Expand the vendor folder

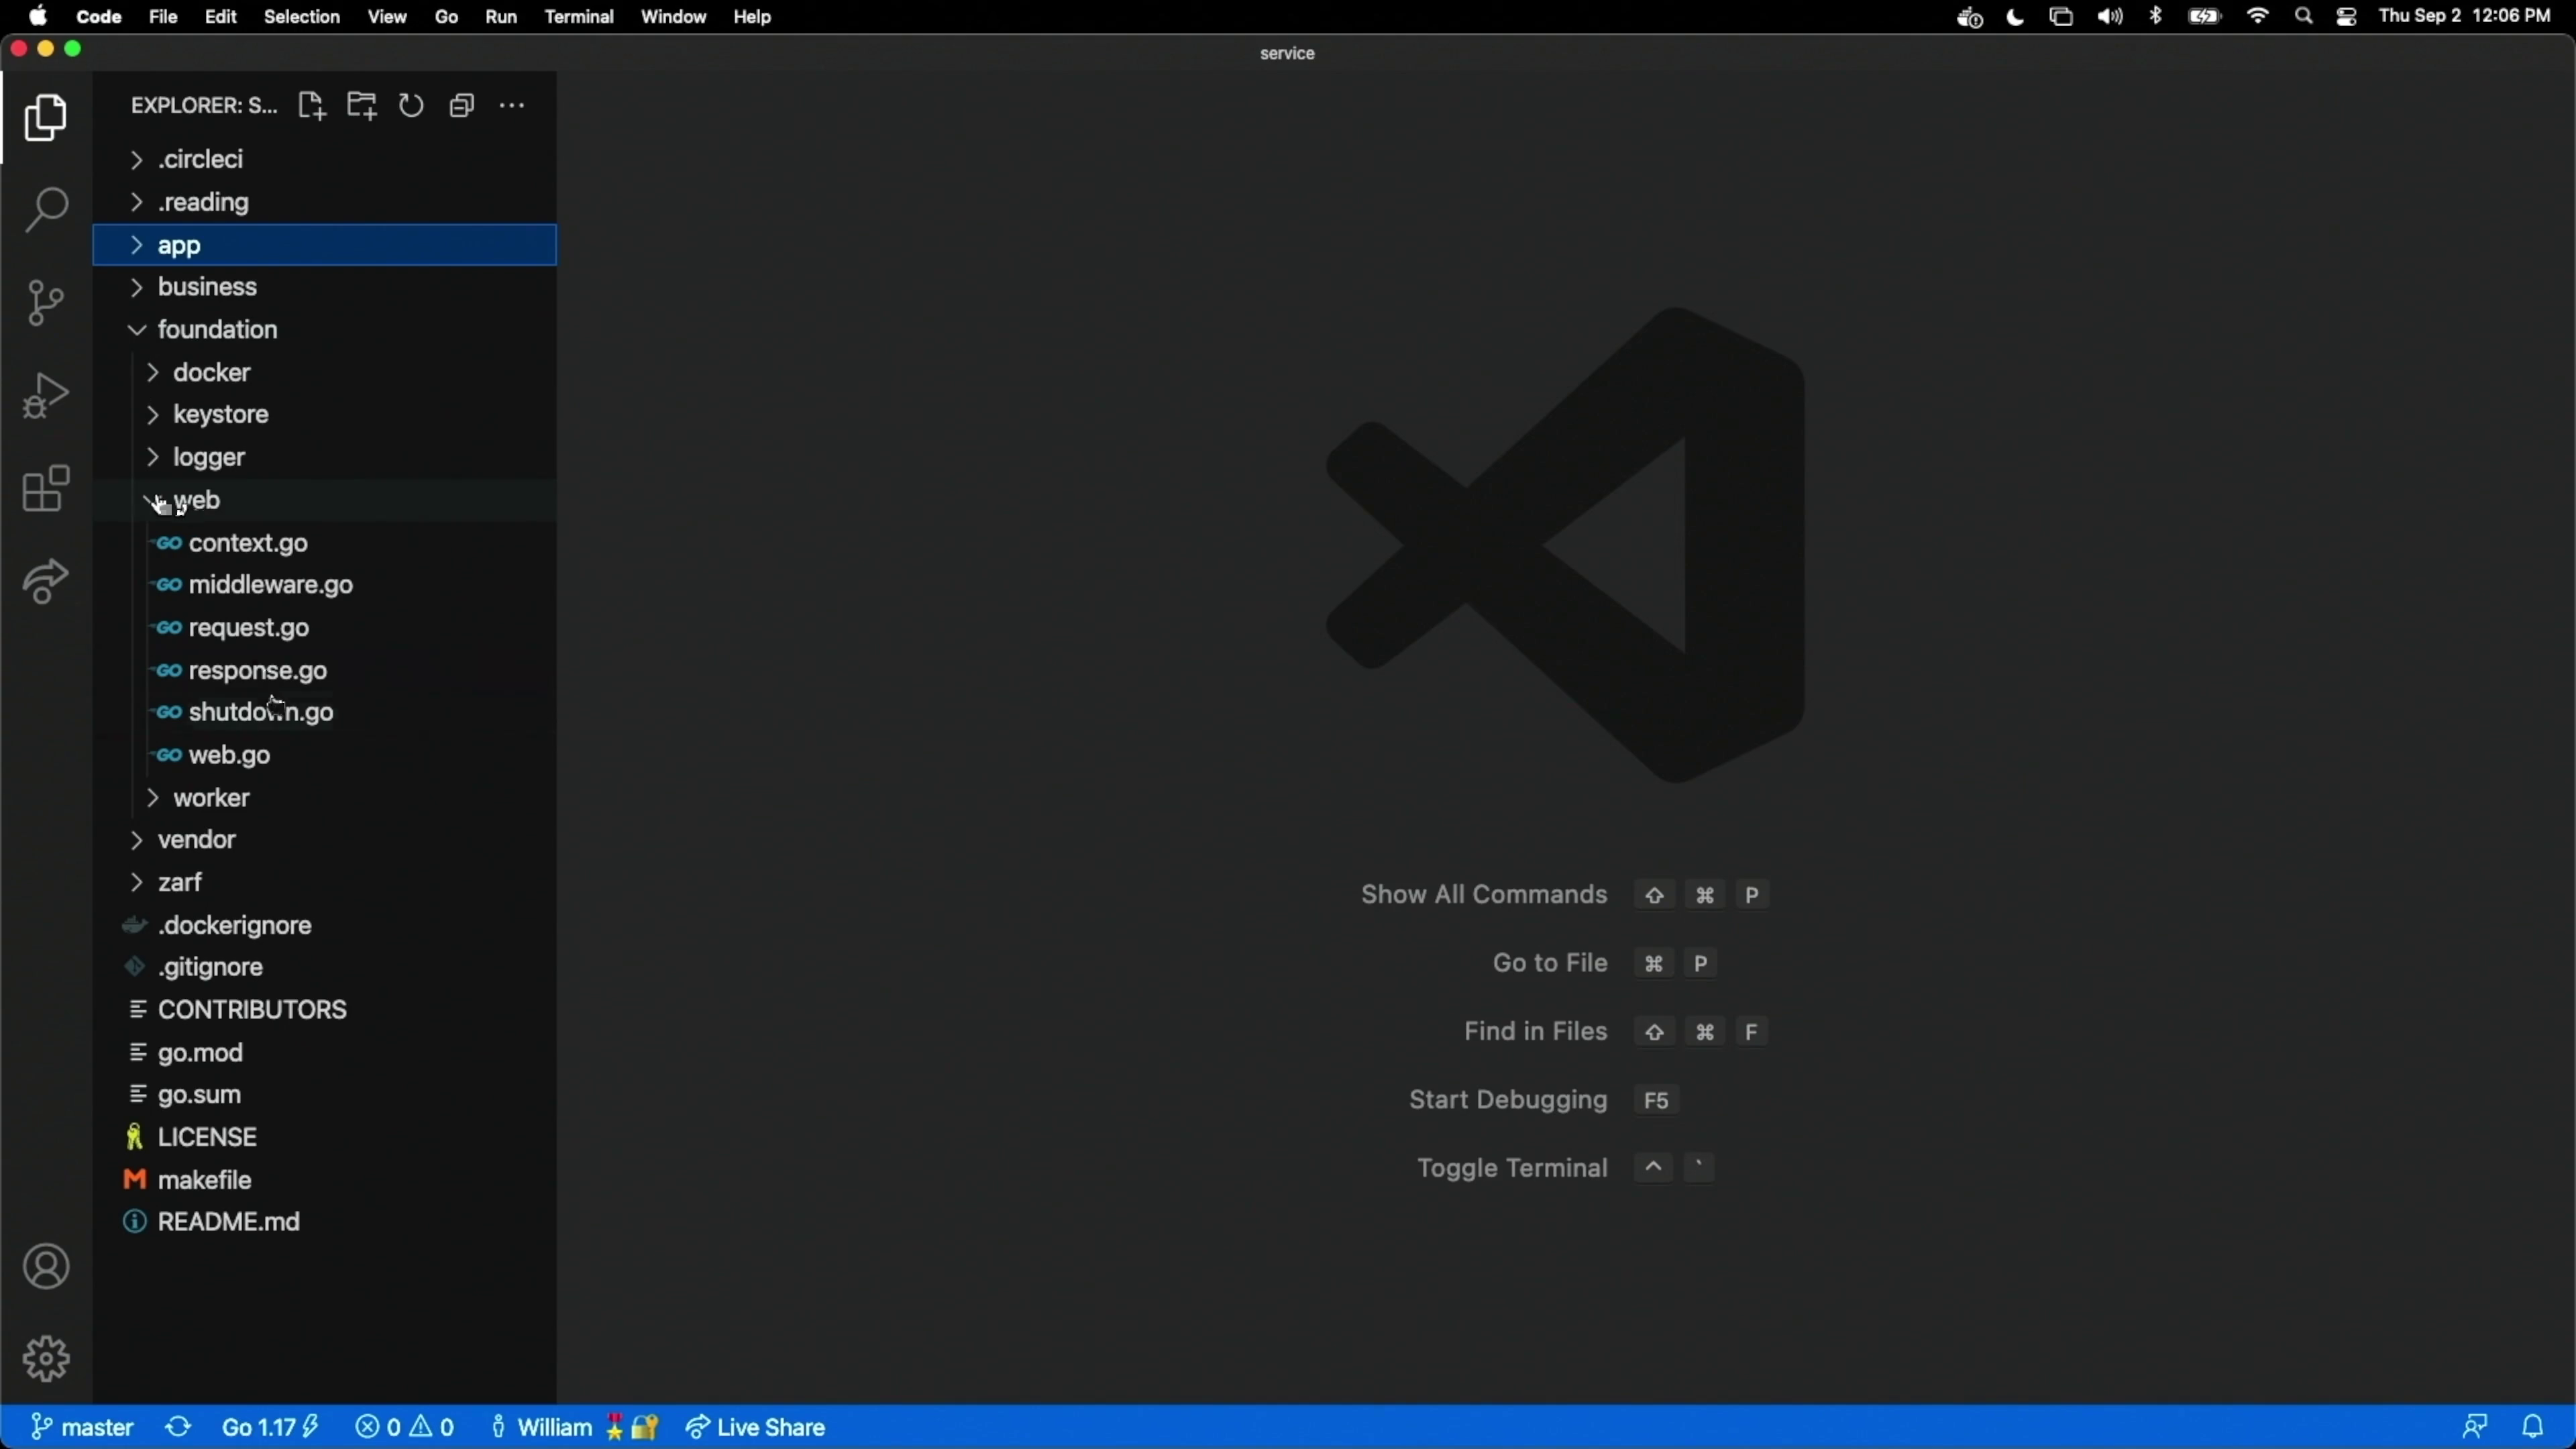pyautogui.click(x=324, y=840)
